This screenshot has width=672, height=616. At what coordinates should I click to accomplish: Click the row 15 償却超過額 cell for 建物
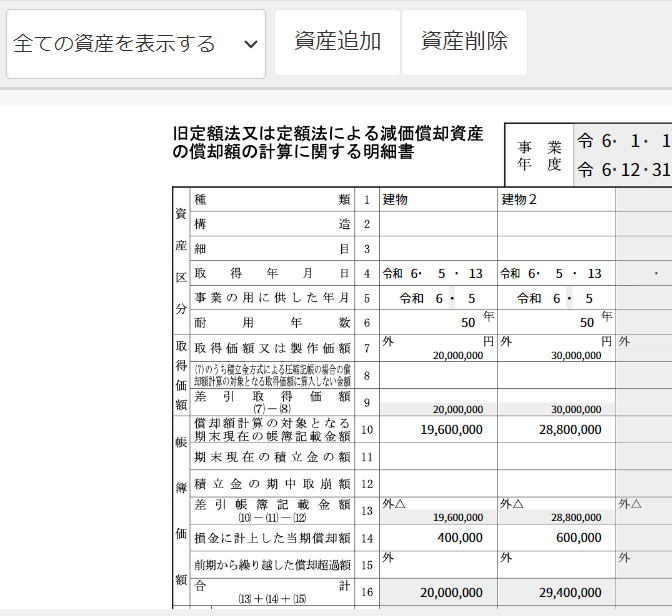pyautogui.click(x=438, y=565)
